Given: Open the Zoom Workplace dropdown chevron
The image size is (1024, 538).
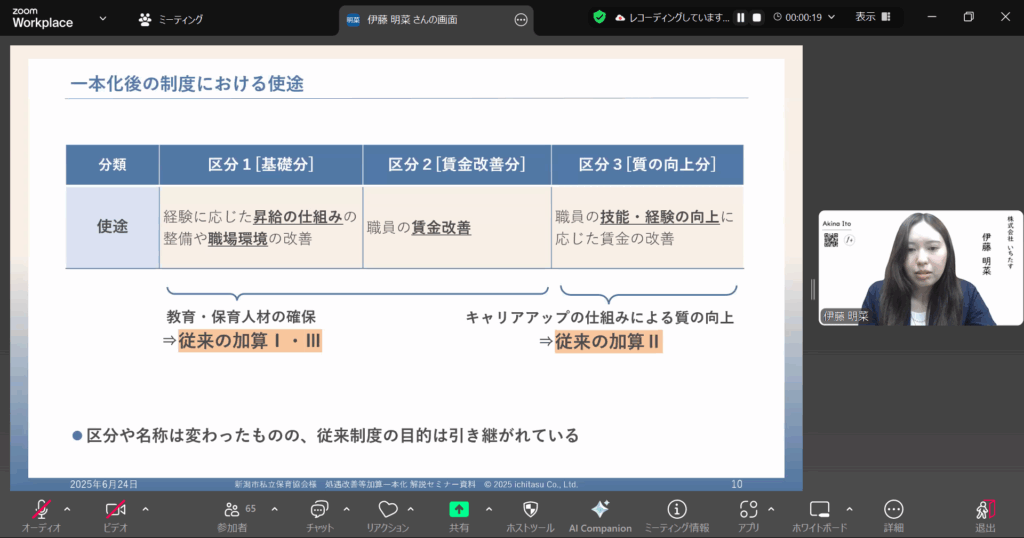Looking at the screenshot, I should [x=102, y=17].
